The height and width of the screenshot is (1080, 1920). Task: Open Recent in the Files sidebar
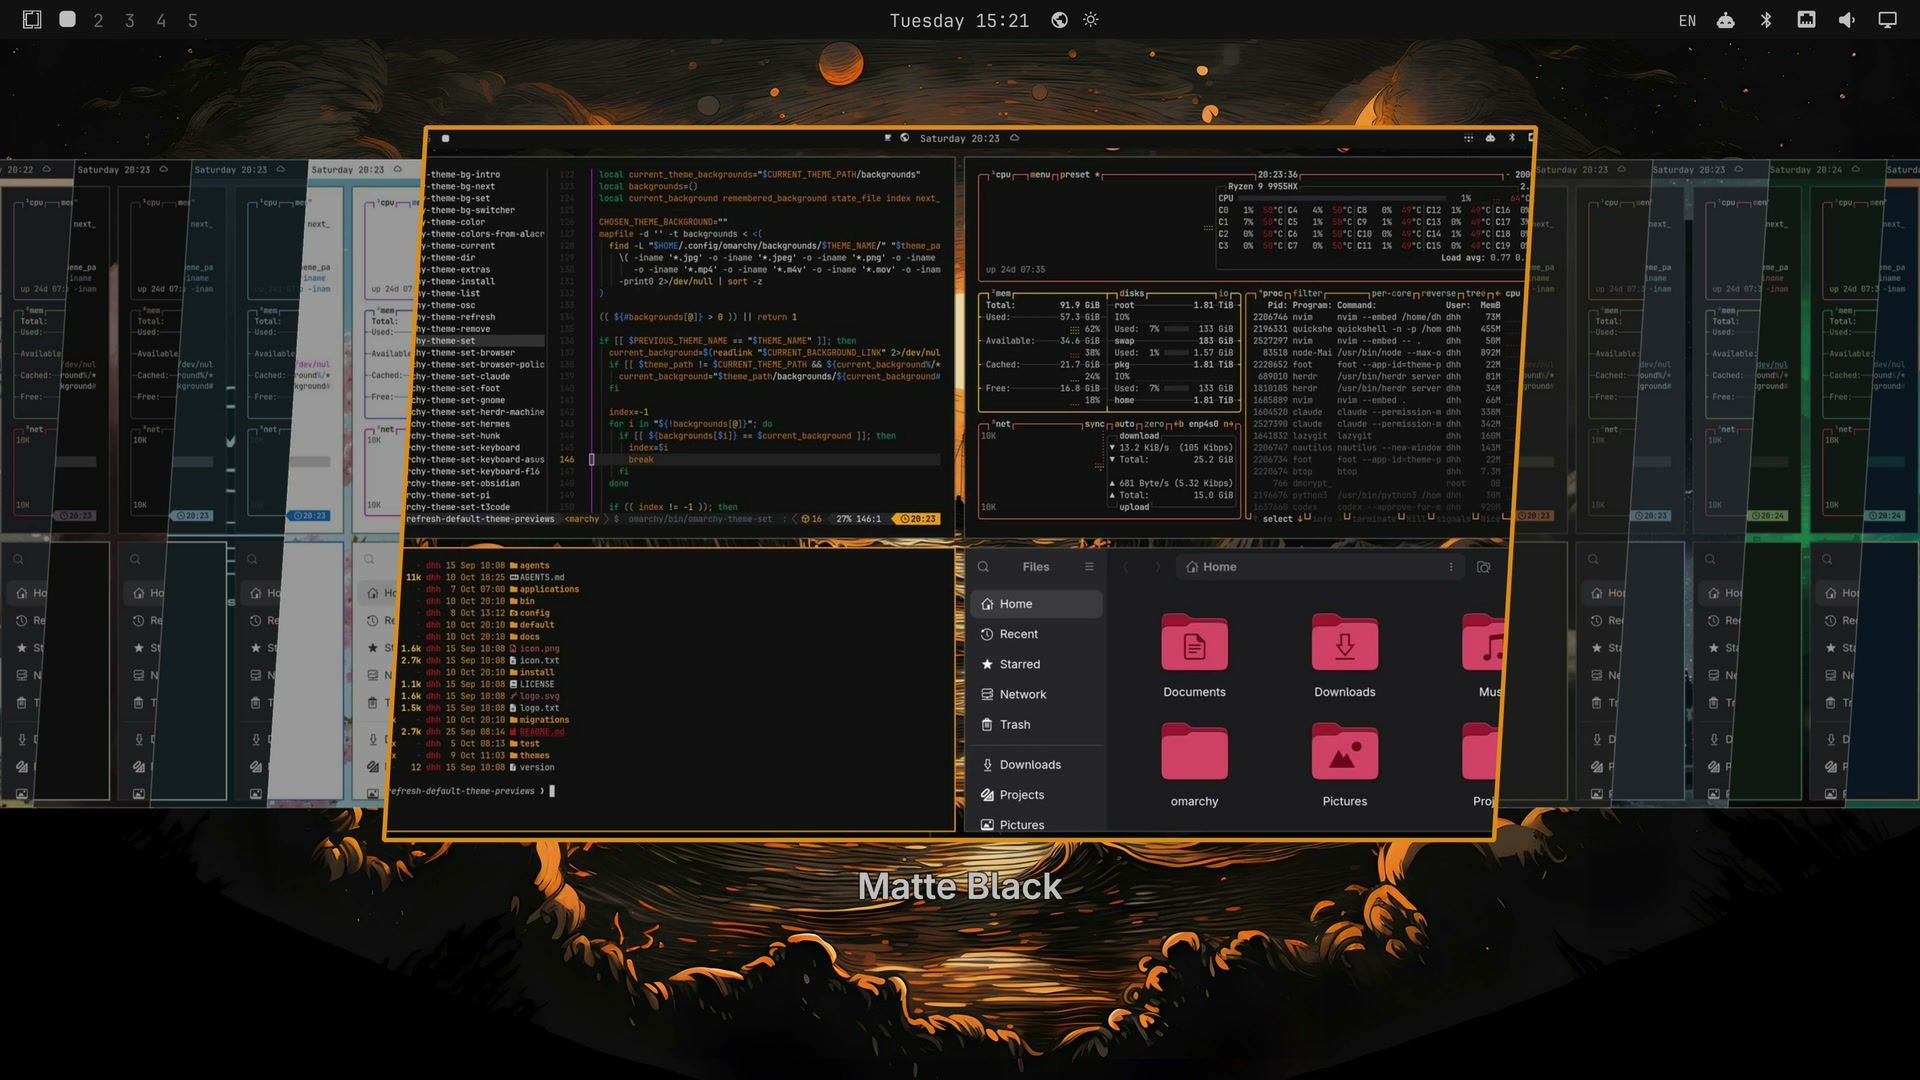click(1036, 634)
